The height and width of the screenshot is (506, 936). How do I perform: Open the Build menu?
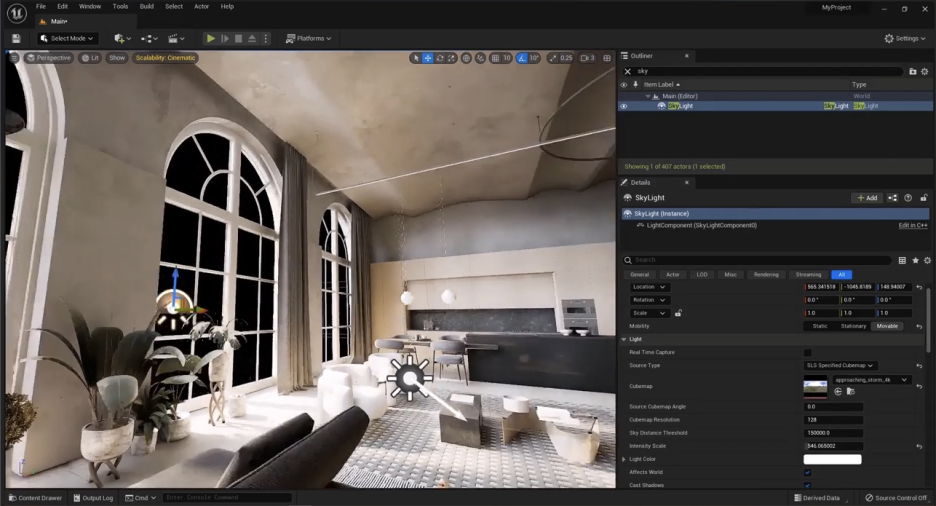click(146, 7)
